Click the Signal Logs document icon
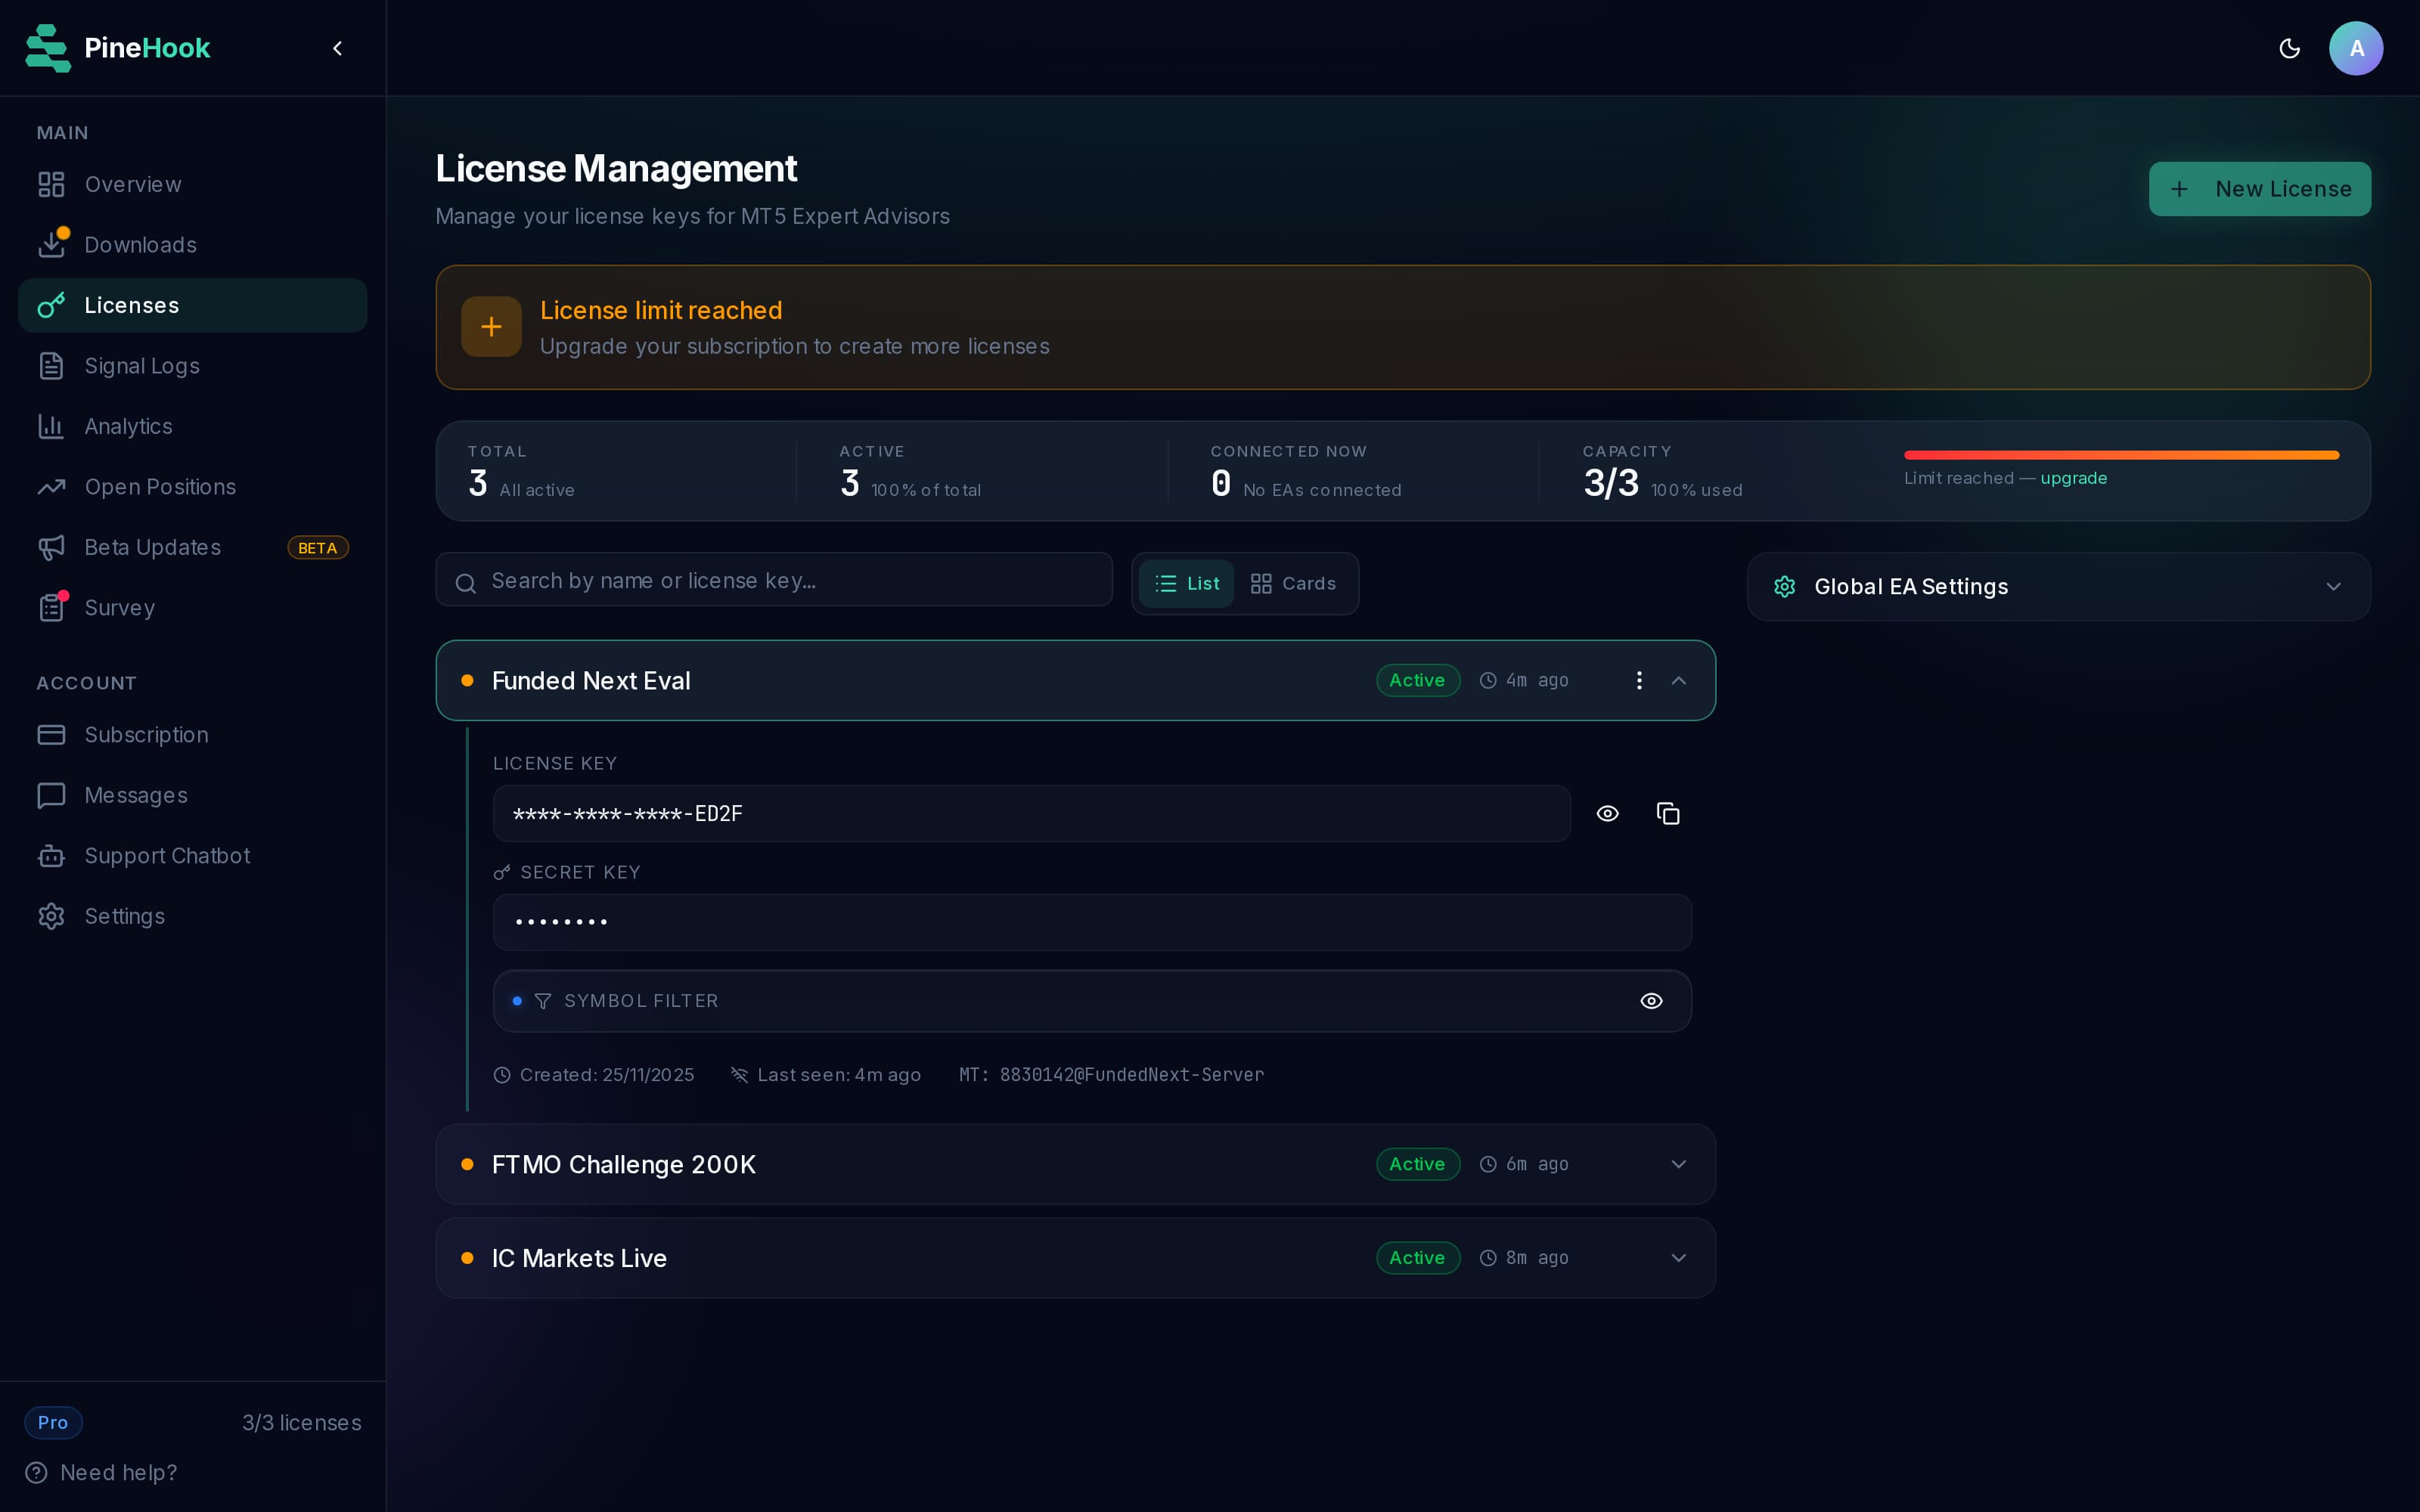Screen dimensions: 2420x1512 tap(51, 366)
